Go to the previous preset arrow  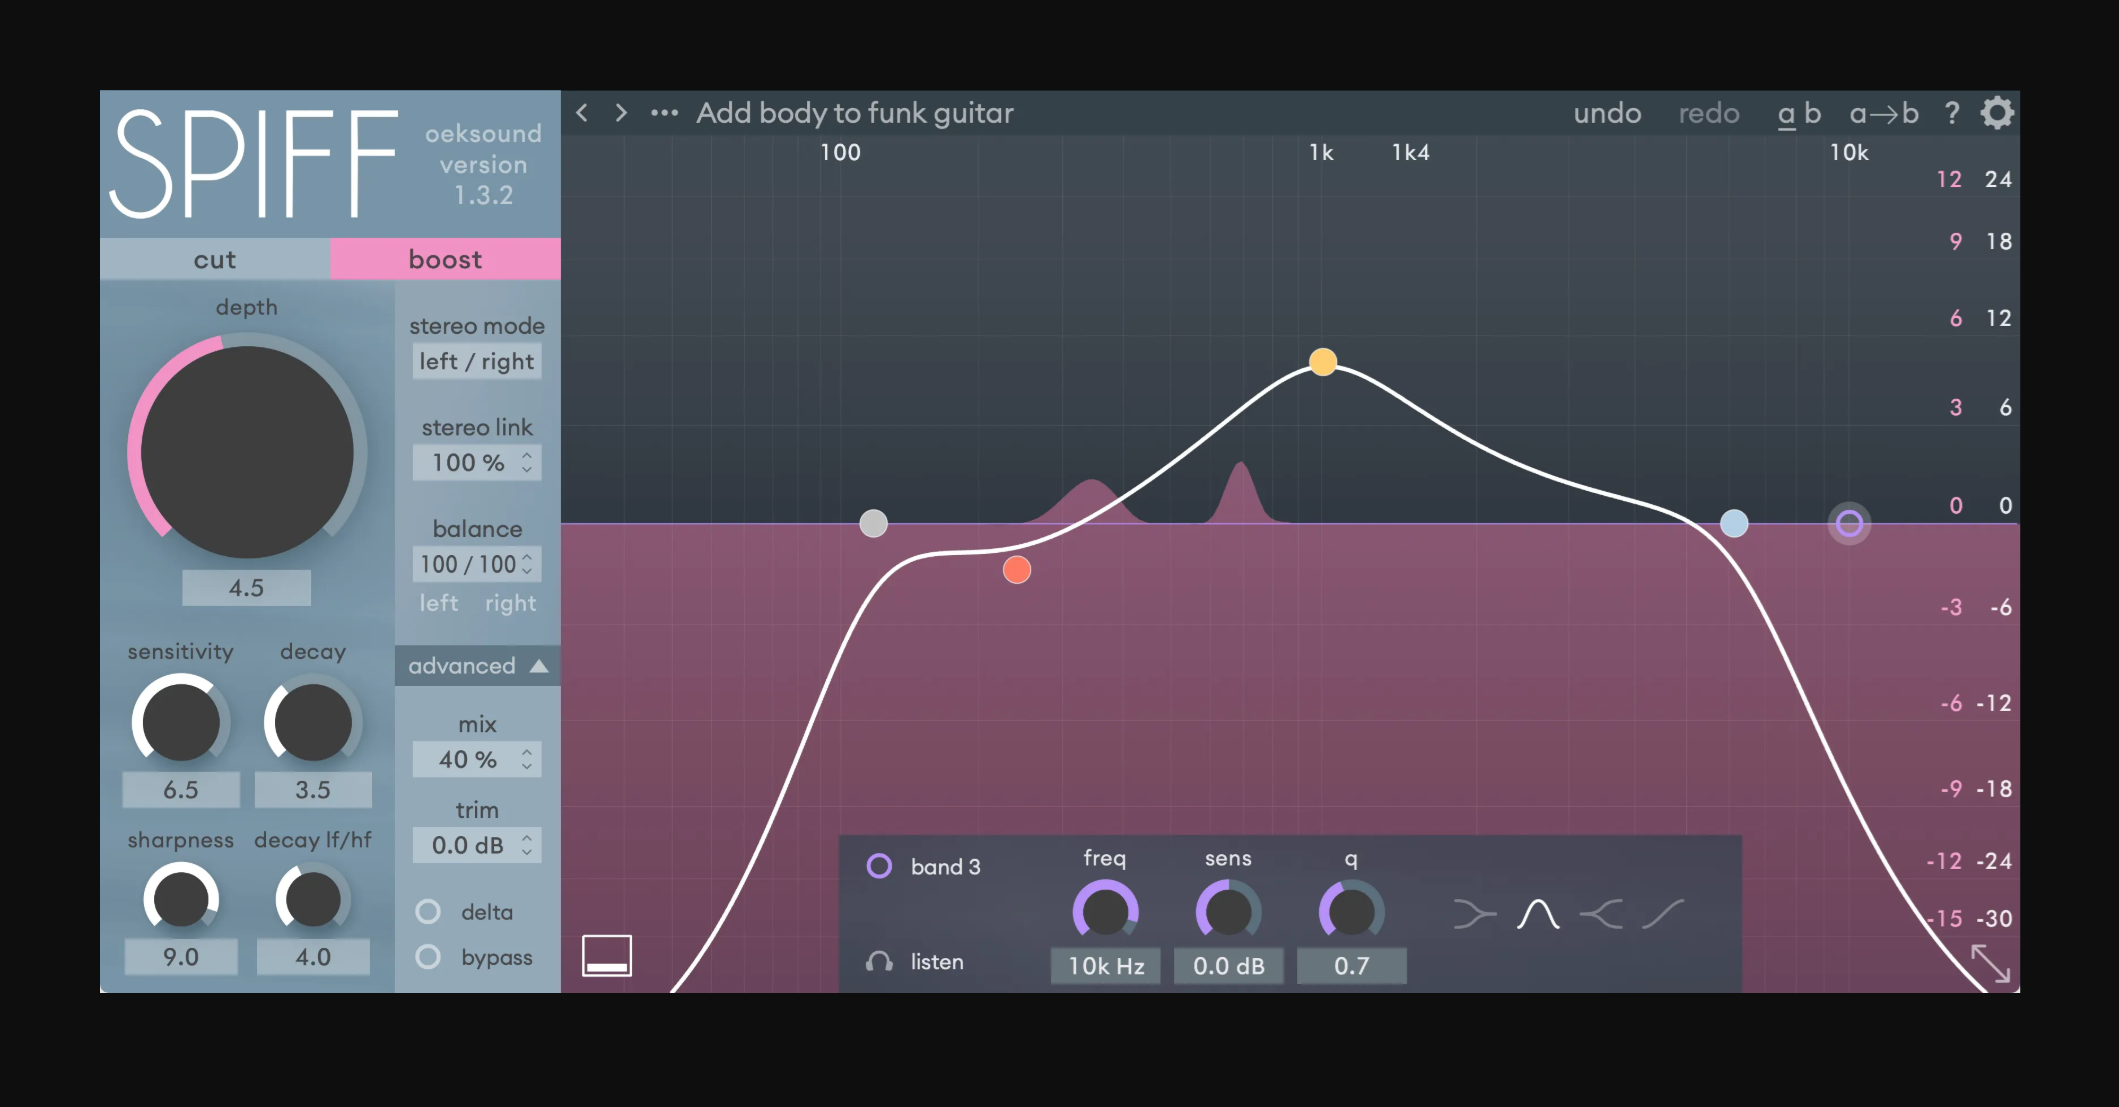[582, 113]
